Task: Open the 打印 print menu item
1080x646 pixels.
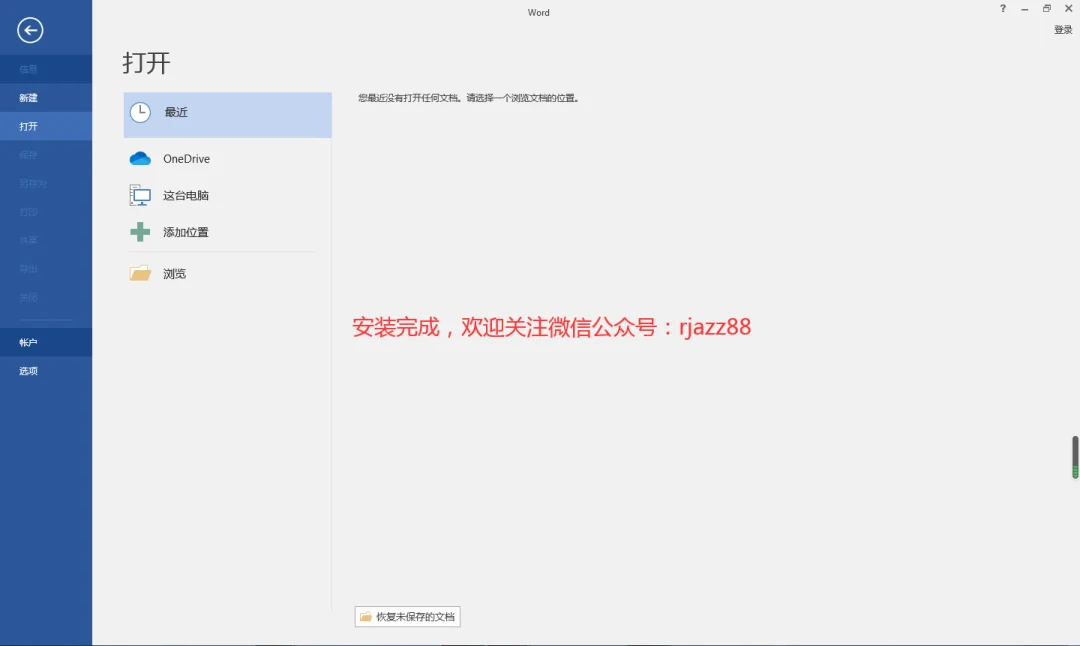Action: click(x=45, y=211)
